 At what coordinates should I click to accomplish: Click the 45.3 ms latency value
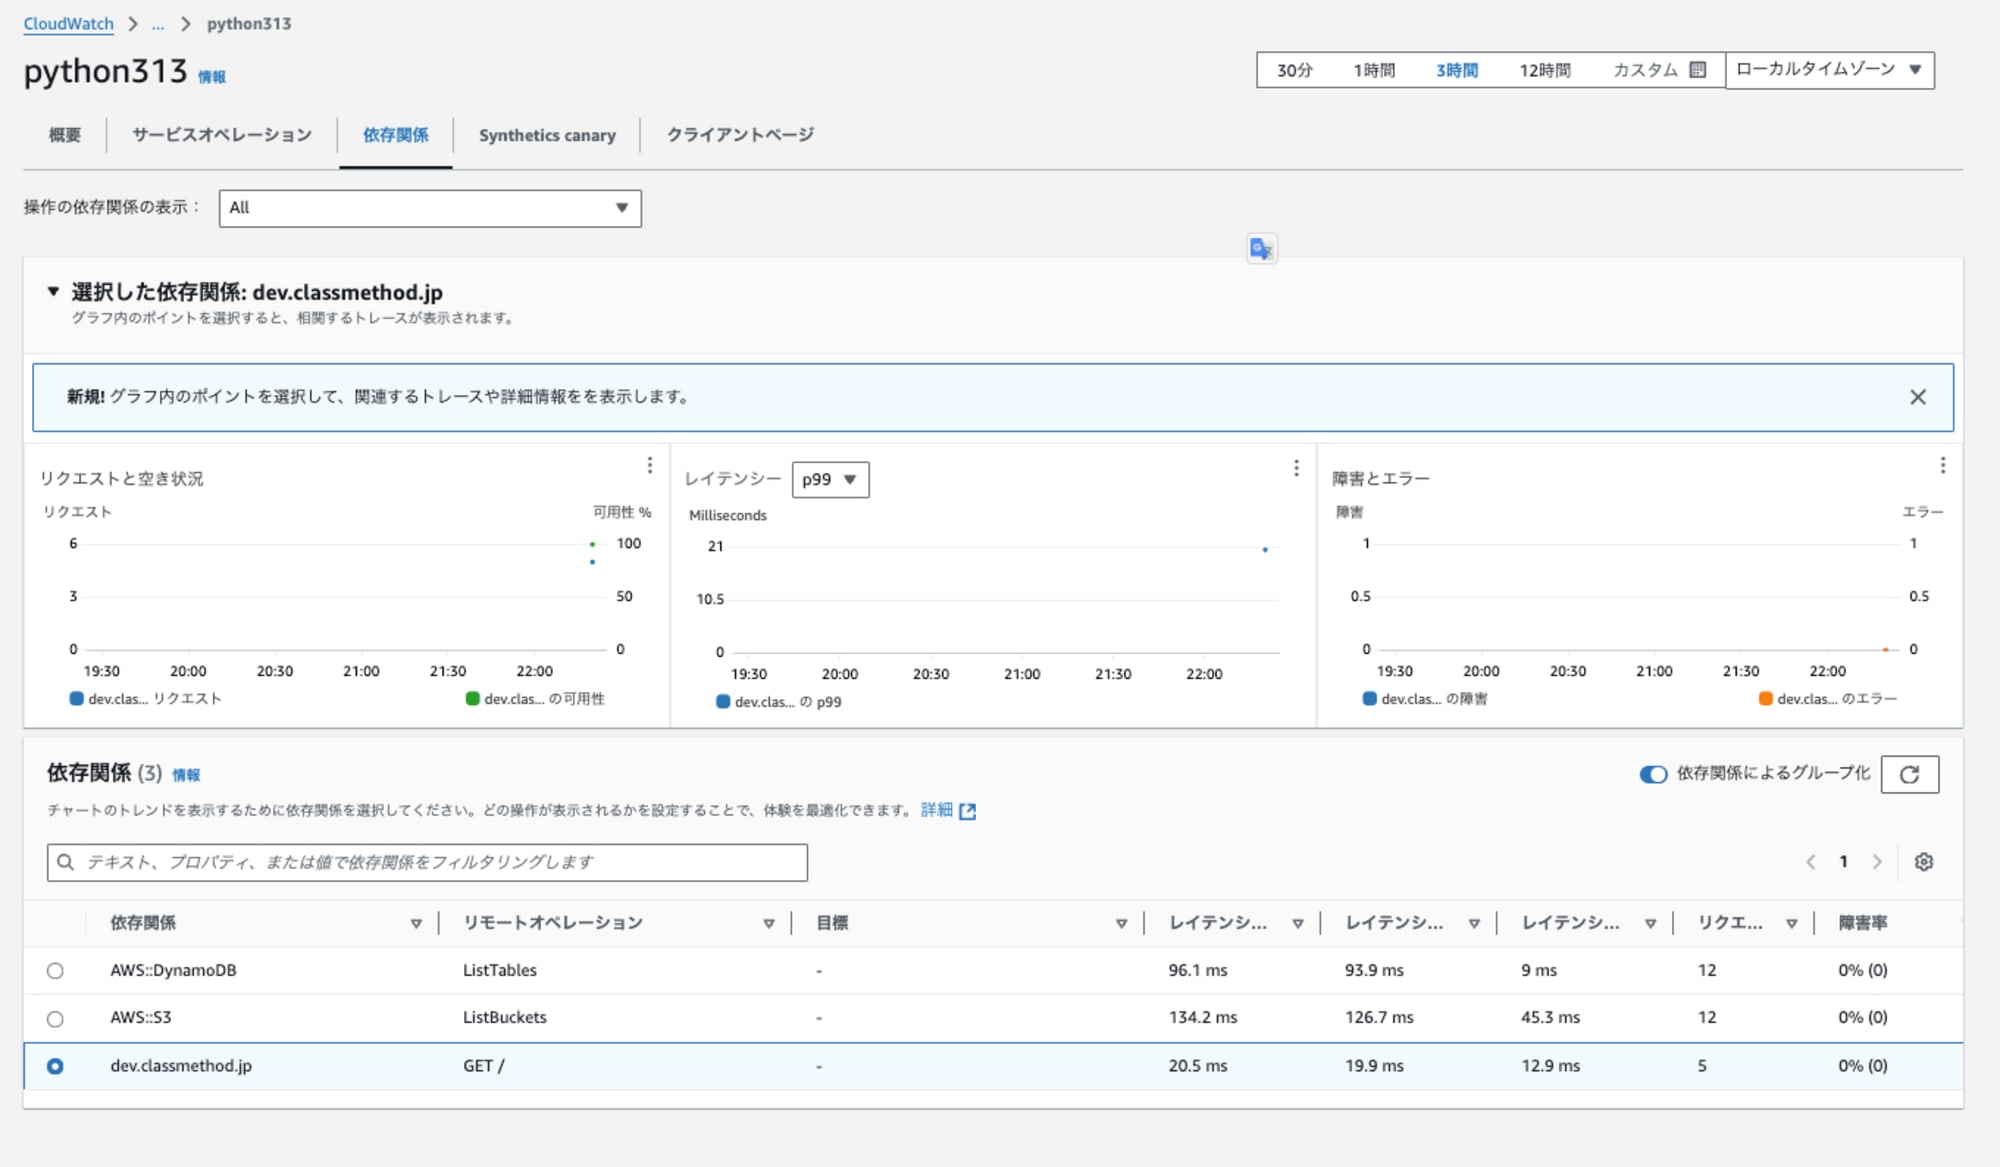pos(1551,1017)
